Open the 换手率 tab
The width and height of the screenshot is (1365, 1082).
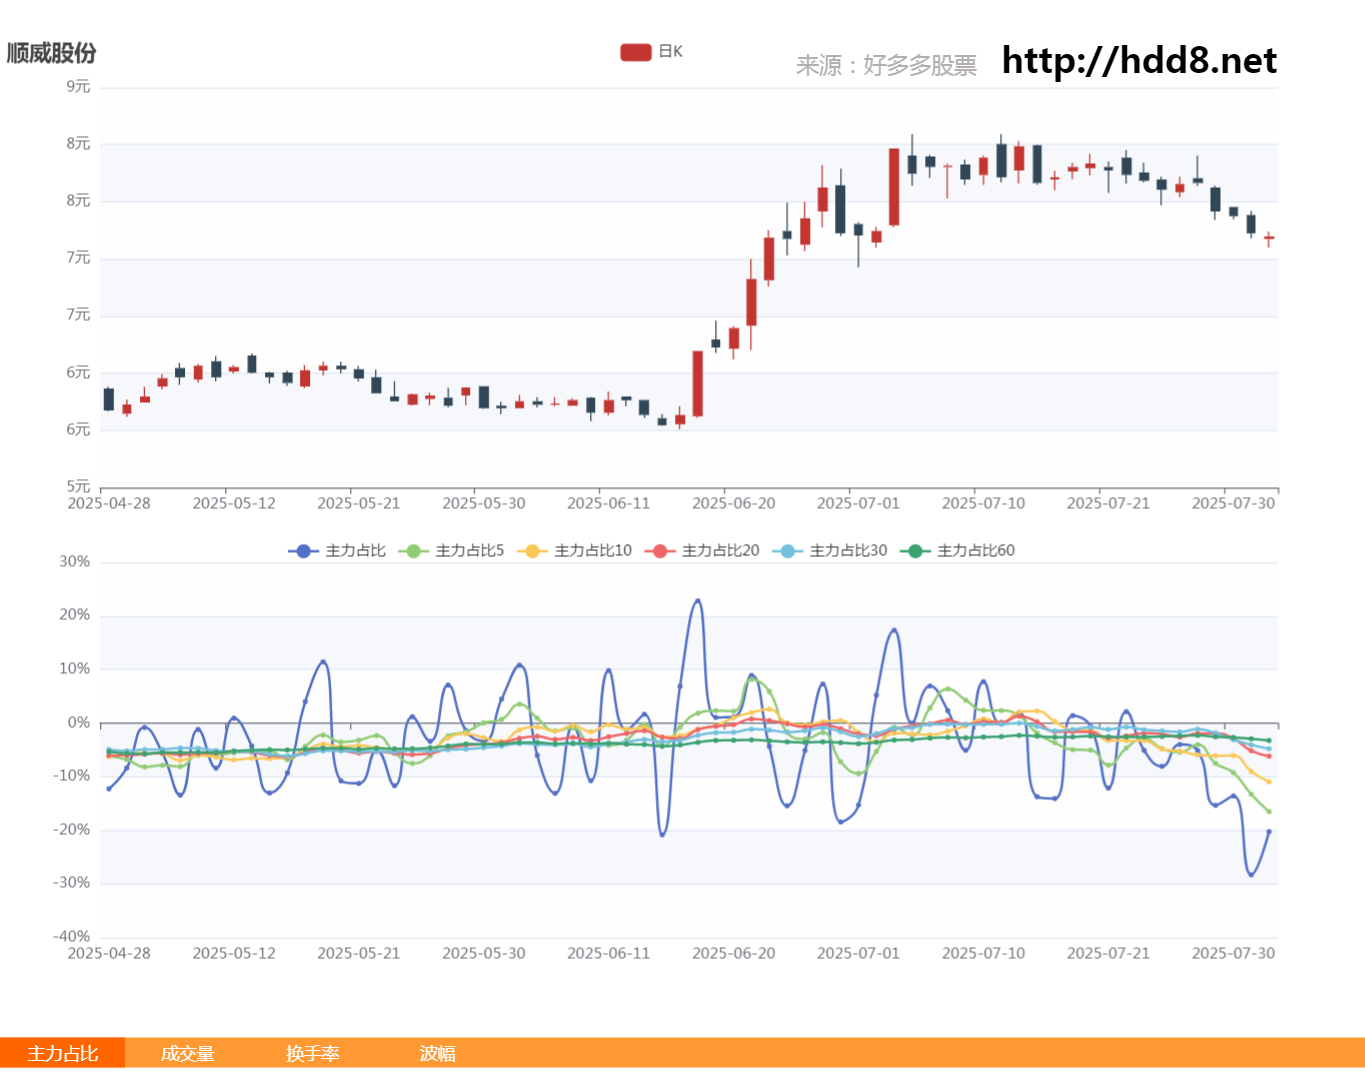(x=312, y=1053)
